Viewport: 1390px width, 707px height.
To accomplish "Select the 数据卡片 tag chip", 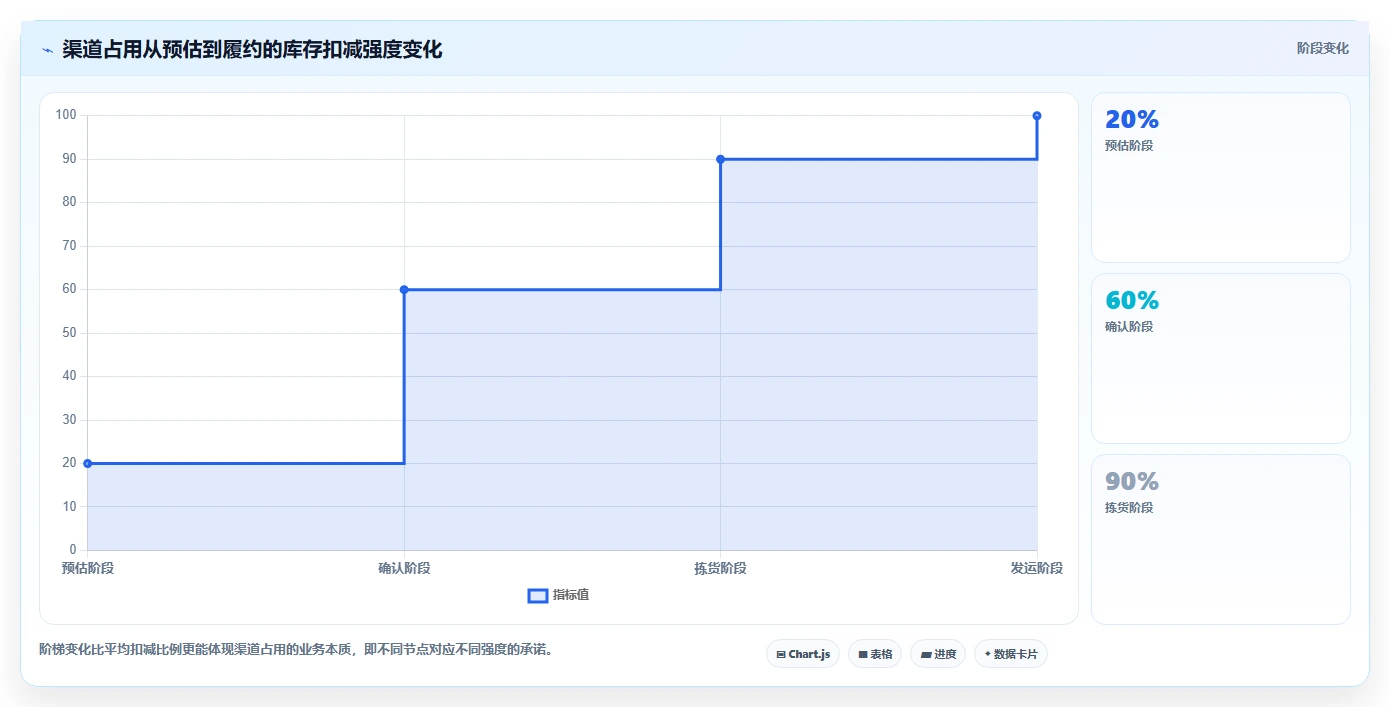I will 1011,654.
